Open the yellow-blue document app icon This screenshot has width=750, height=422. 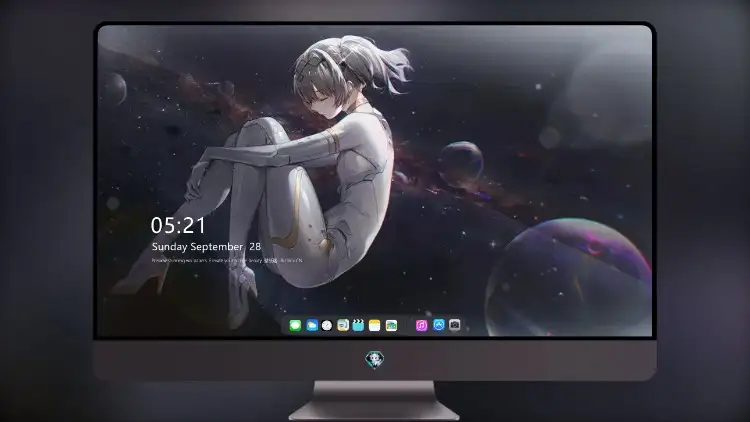pos(343,325)
